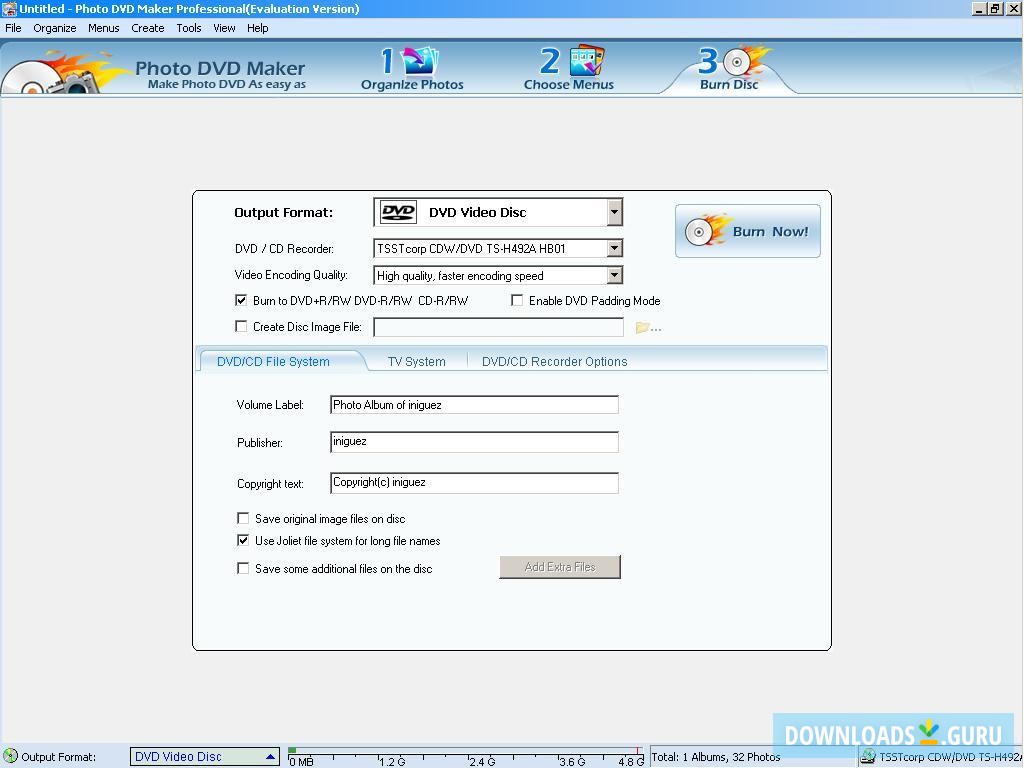The image size is (1024, 768).
Task: Open the Menus menu
Action: (104, 28)
